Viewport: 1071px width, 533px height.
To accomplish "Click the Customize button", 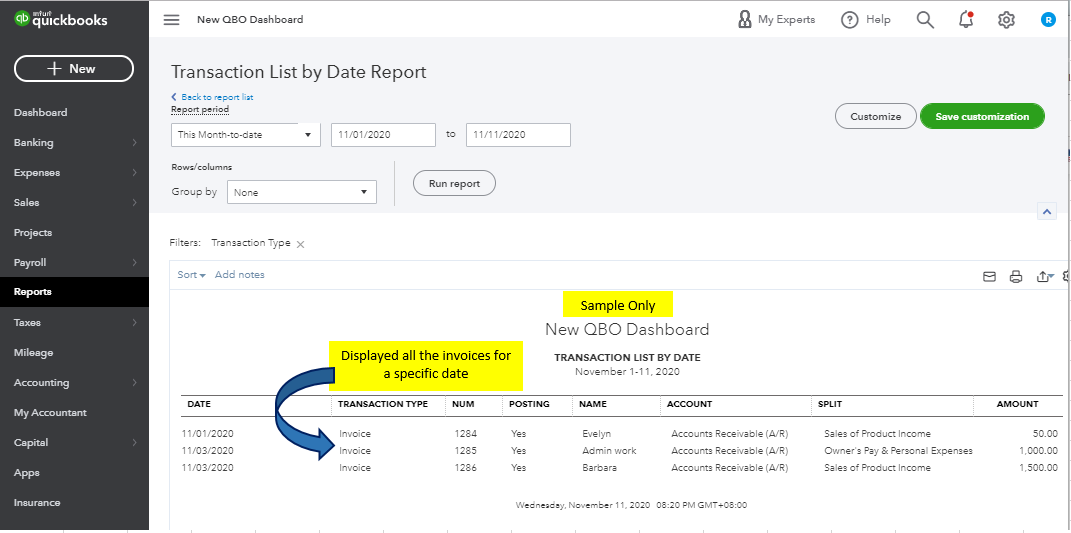I will (876, 116).
